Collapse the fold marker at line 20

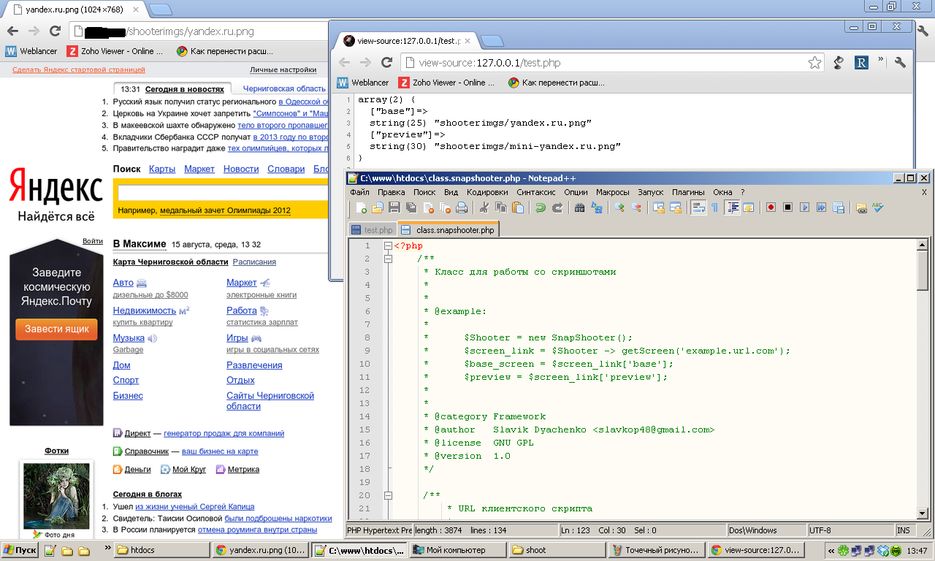[387, 495]
